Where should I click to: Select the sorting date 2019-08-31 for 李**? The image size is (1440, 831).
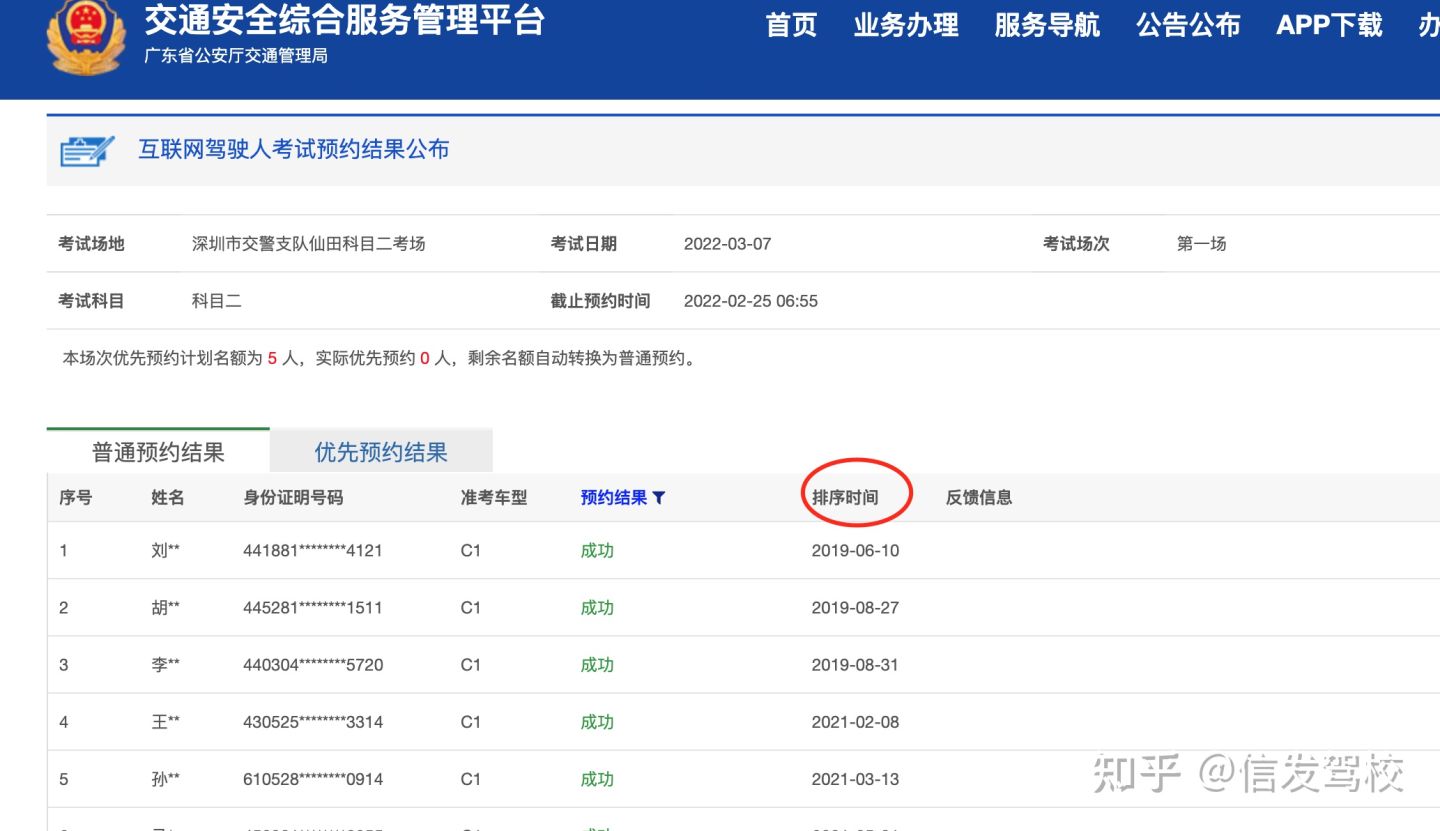[x=855, y=664]
